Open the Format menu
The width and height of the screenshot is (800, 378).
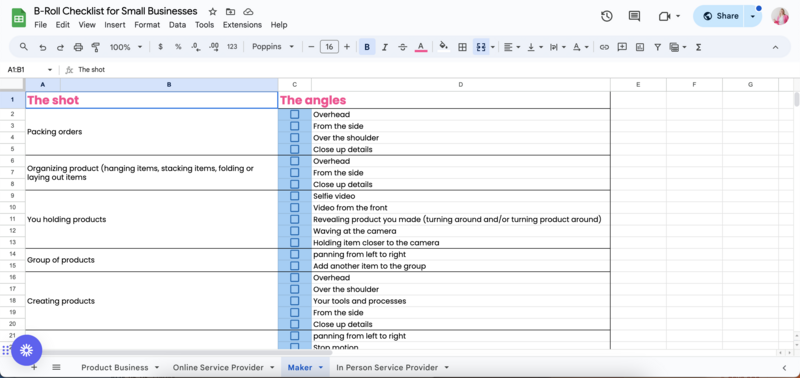pos(147,24)
